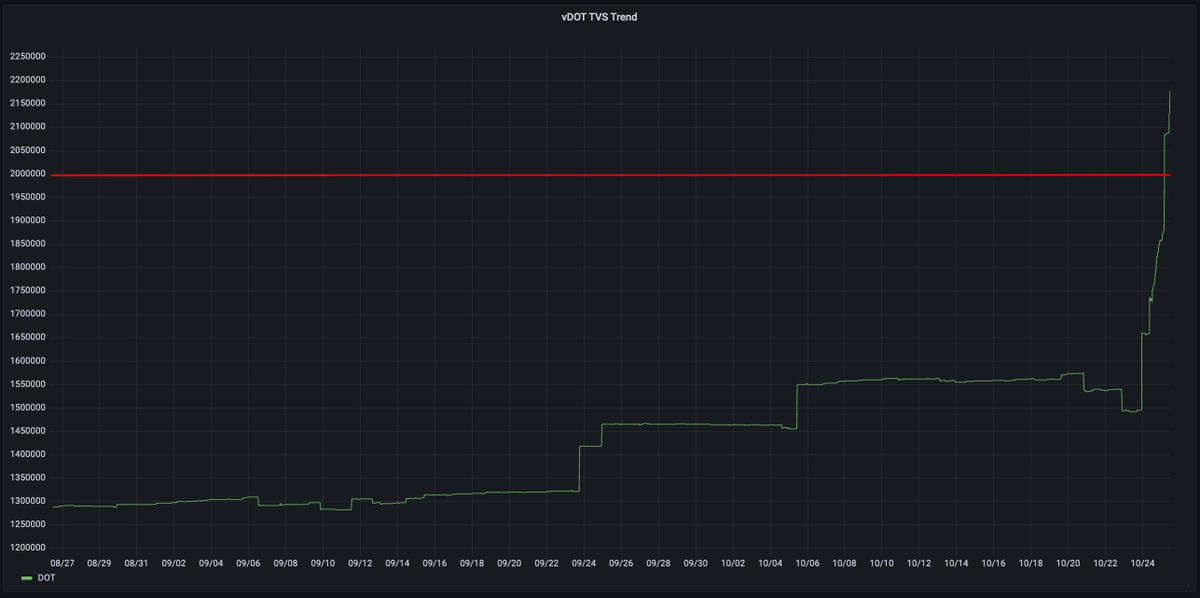
Task: Click the green DOT legend color swatch
Action: (x=26, y=579)
